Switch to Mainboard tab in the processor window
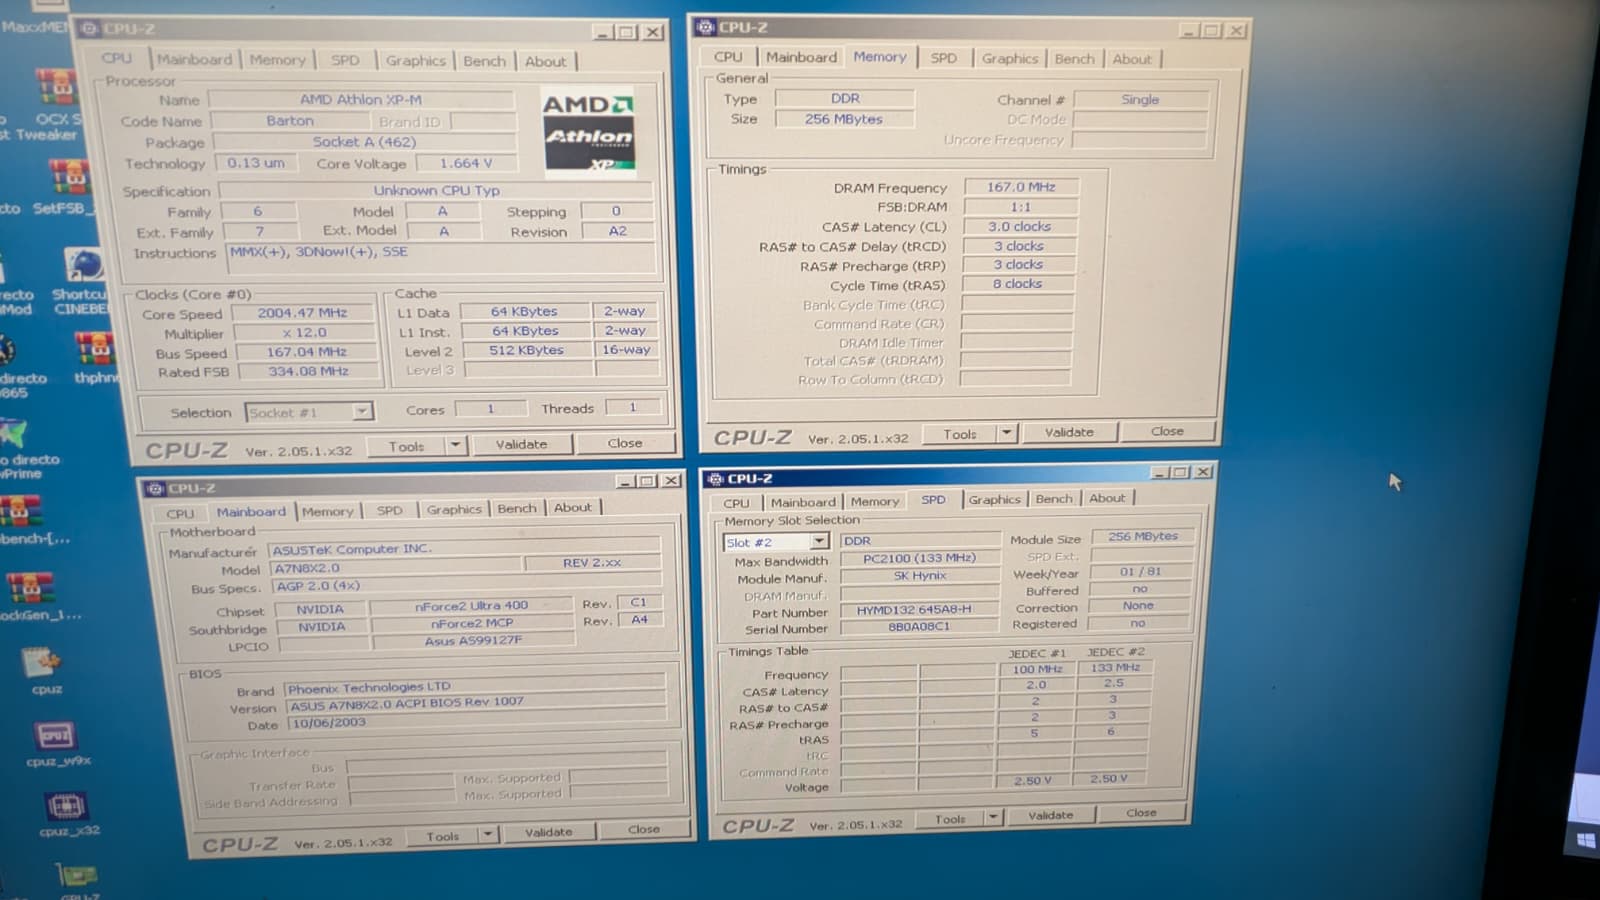1600x900 pixels. coord(194,60)
